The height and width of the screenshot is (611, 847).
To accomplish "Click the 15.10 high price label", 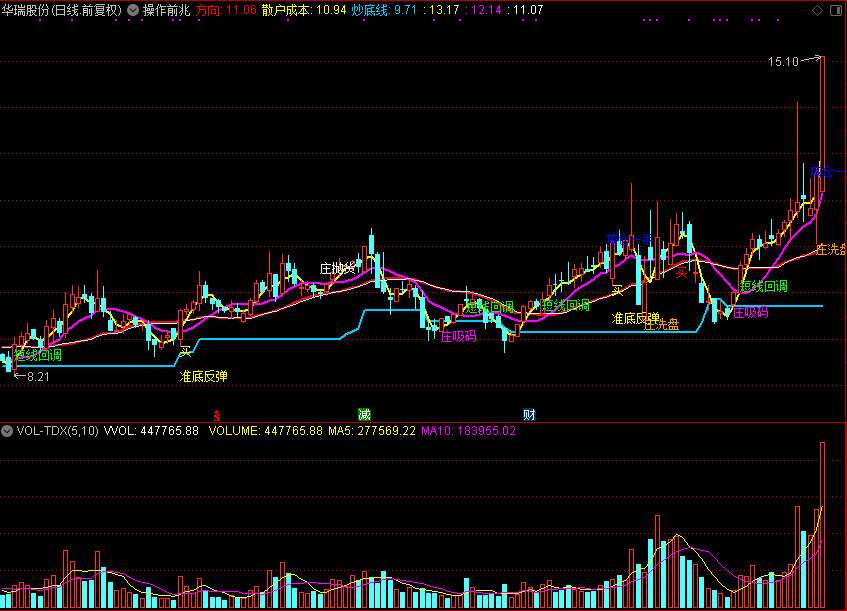I will [783, 62].
